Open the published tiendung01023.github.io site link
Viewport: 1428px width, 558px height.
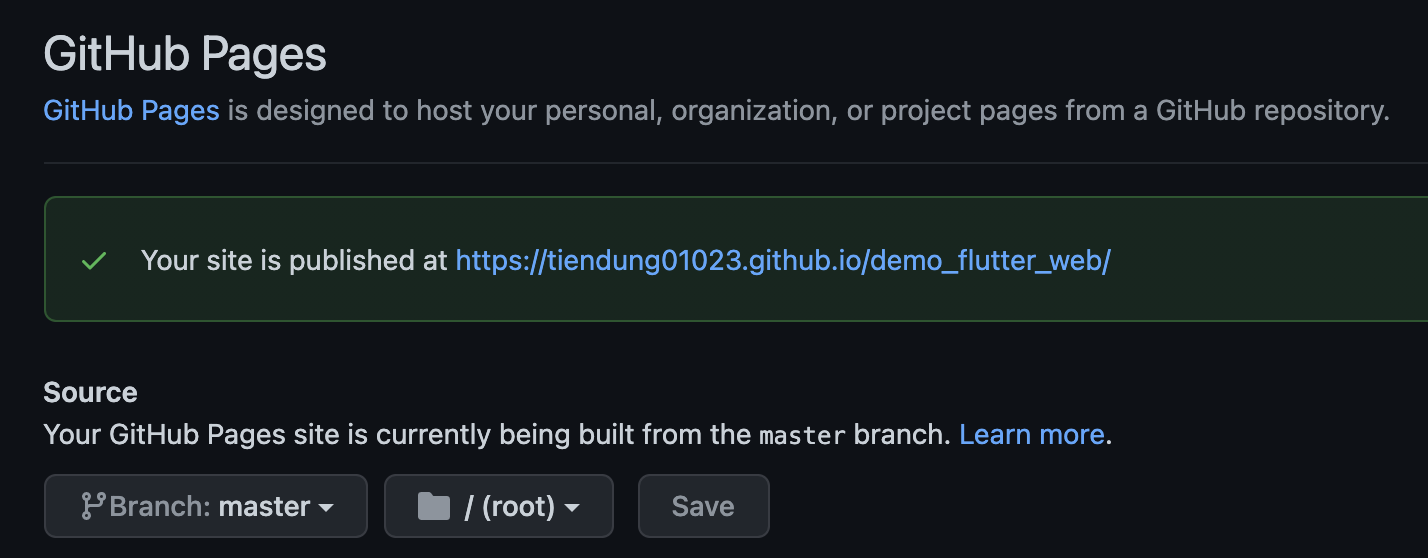[783, 261]
